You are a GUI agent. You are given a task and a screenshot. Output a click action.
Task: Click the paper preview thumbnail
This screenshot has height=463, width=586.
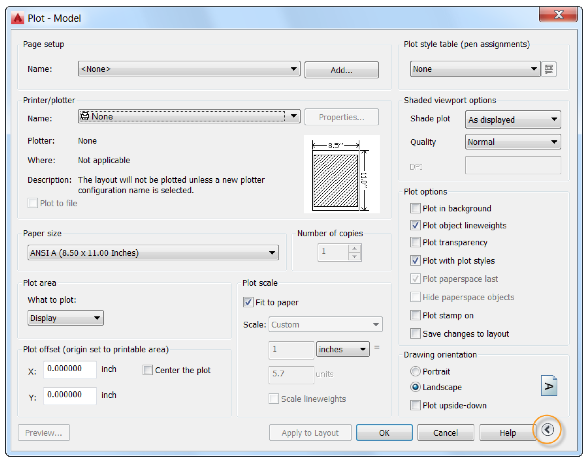(x=342, y=174)
